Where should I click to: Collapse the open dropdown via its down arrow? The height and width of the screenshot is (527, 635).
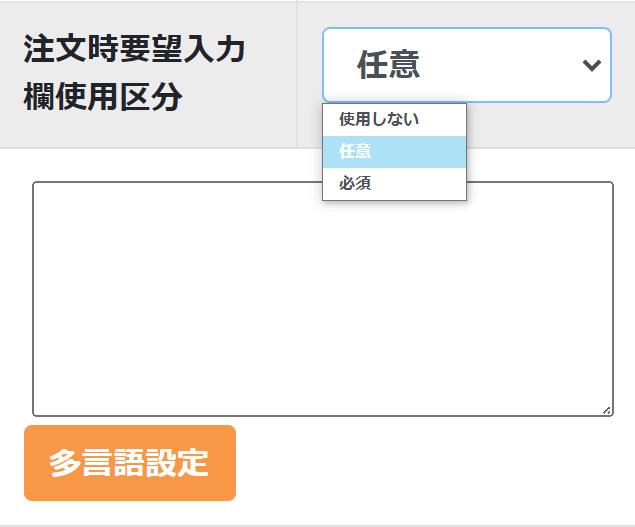point(591,65)
